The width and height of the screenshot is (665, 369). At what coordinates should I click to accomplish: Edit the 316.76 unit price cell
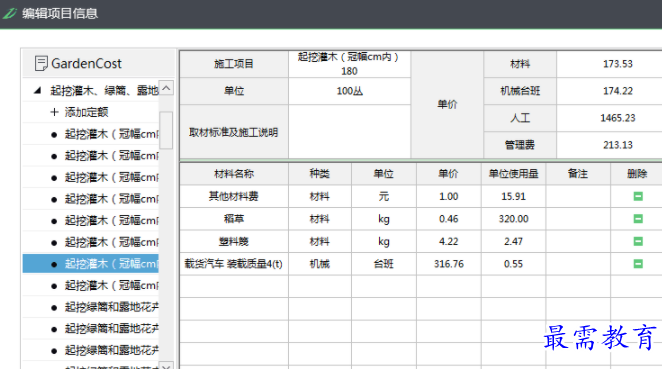[448, 264]
